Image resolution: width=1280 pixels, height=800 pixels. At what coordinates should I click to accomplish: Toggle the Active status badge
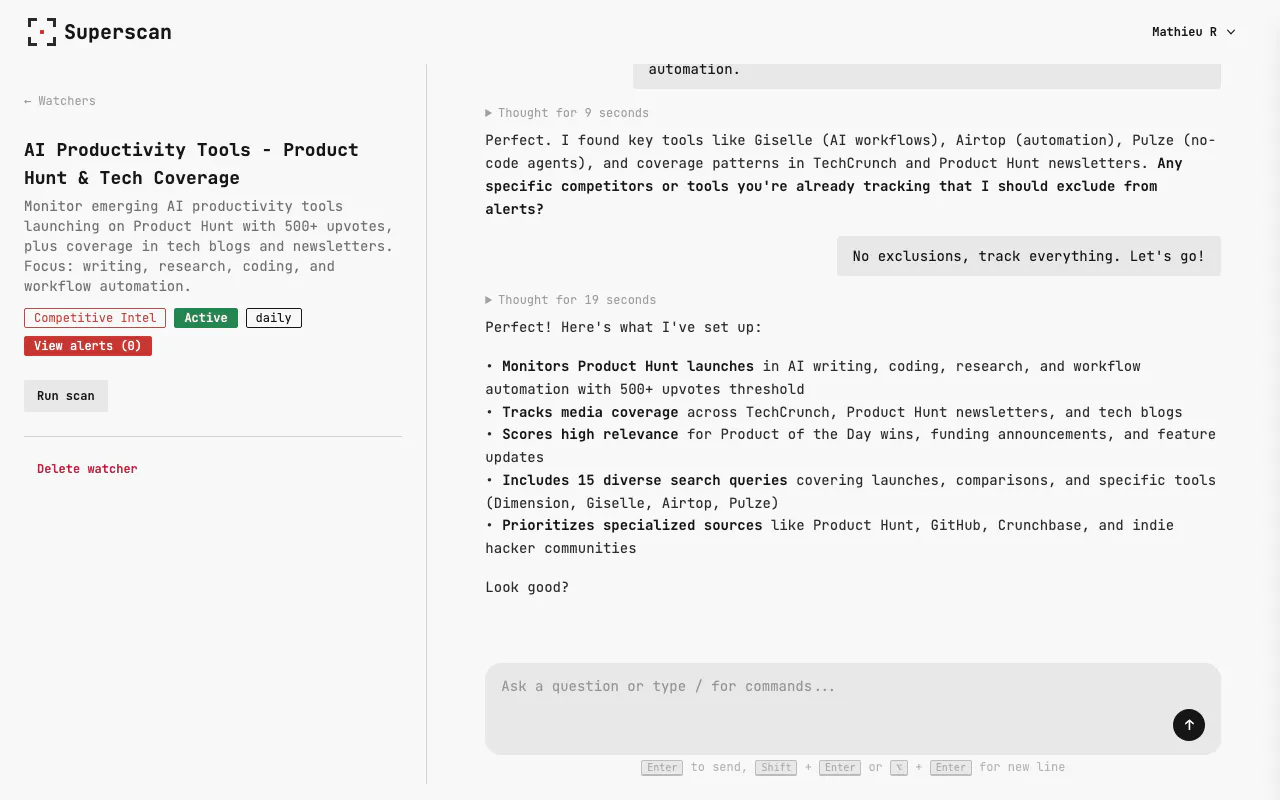[x=206, y=318]
